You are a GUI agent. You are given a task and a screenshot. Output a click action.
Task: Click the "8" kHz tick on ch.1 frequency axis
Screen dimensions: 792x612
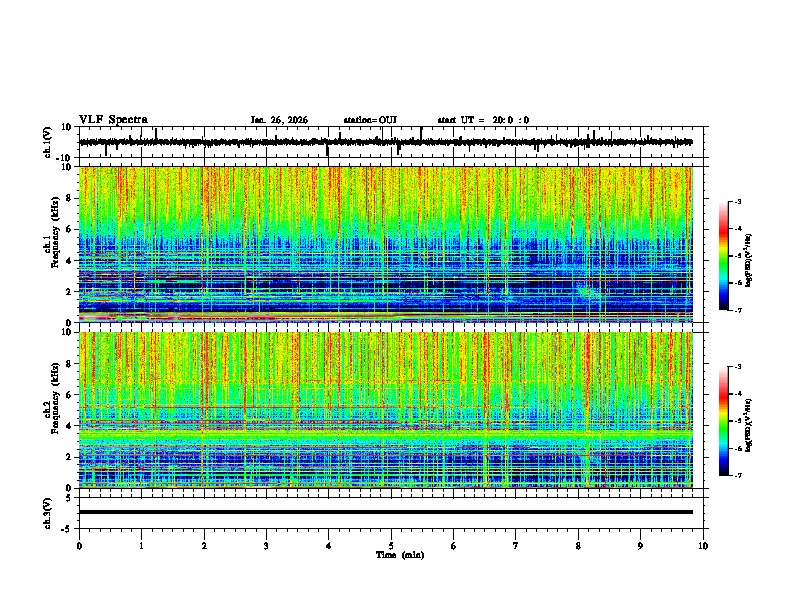click(70, 198)
